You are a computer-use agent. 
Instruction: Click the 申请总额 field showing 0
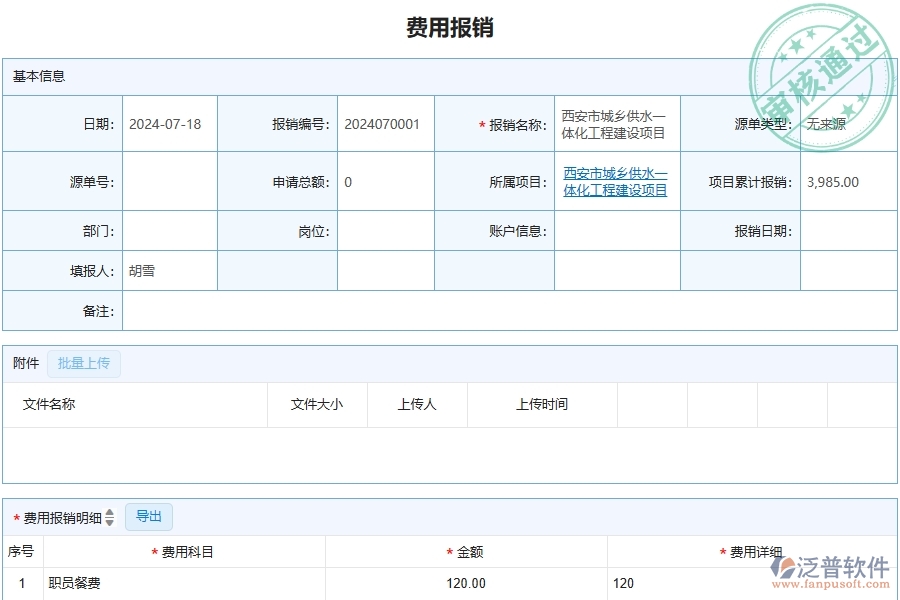pyautogui.click(x=385, y=182)
